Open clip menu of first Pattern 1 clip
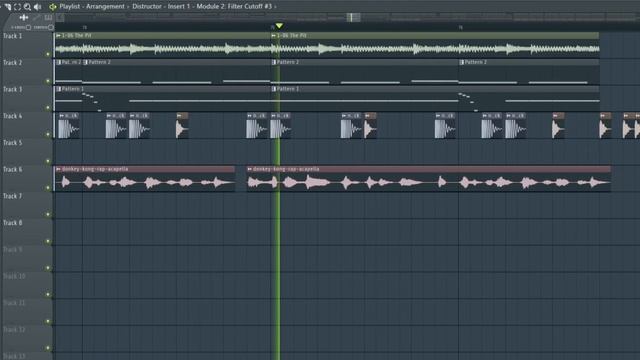The image size is (640, 360). click(58, 89)
